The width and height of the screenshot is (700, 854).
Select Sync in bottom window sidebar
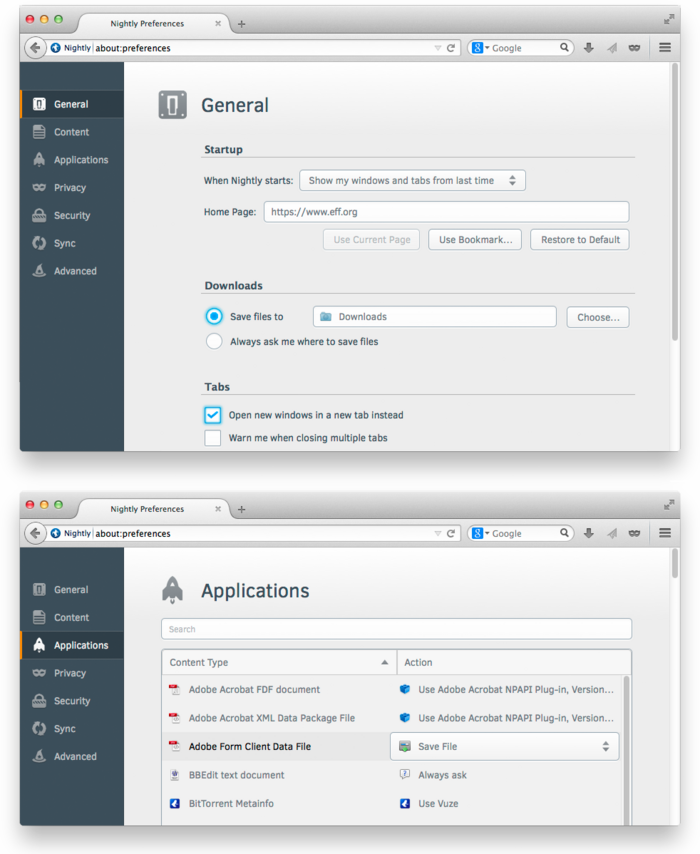click(71, 728)
